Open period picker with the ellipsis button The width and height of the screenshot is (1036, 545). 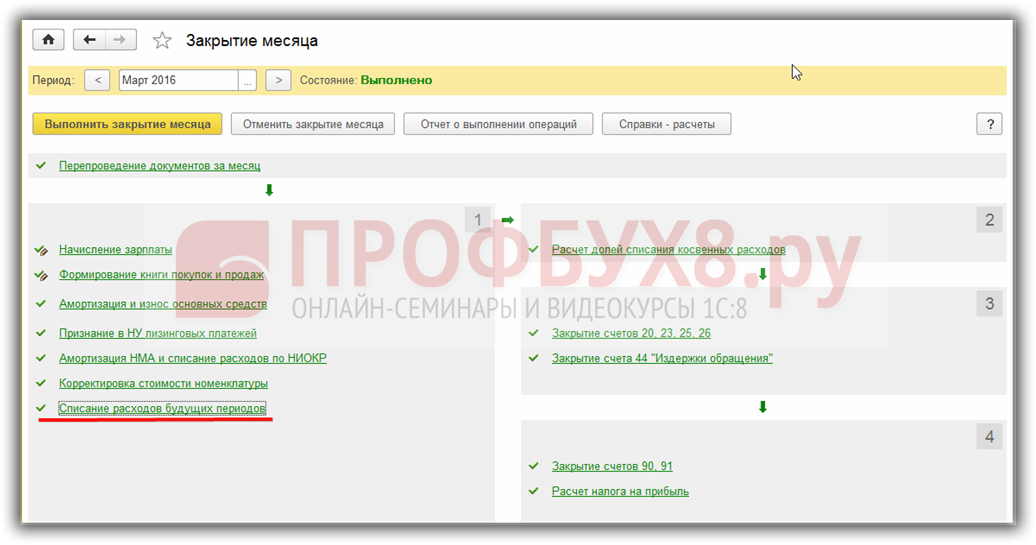click(x=248, y=80)
